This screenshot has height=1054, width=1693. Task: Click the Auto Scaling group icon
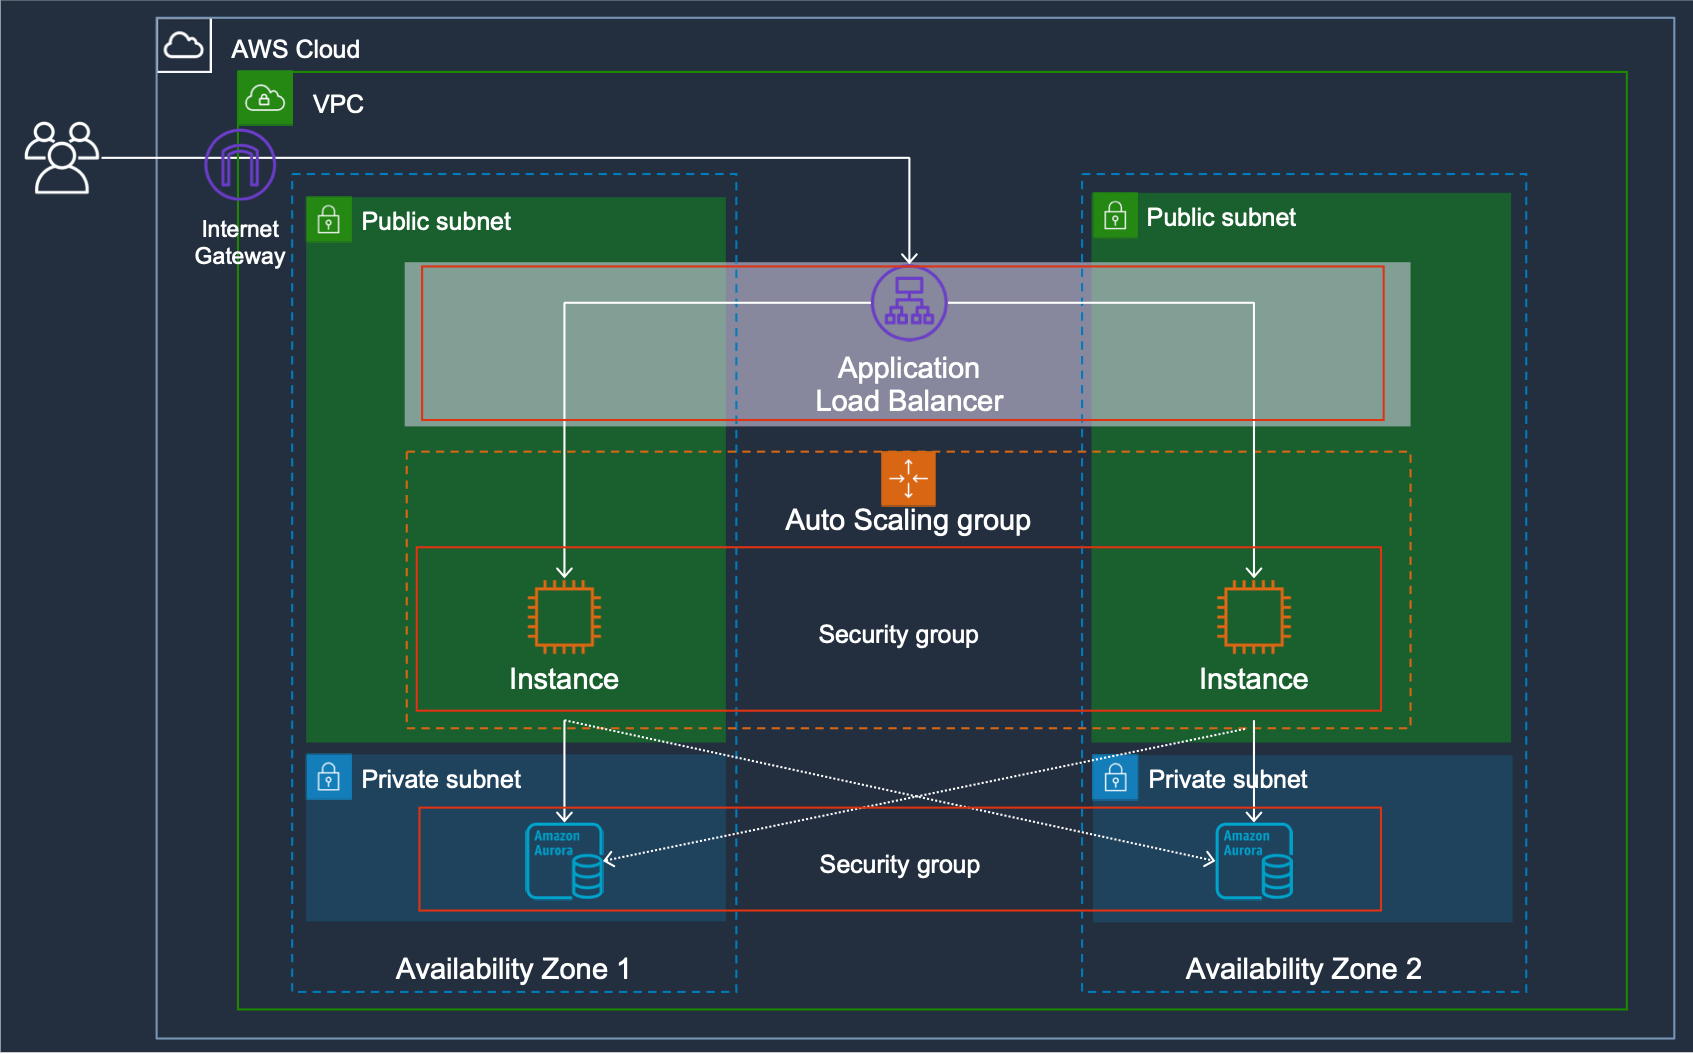pyautogui.click(x=907, y=478)
